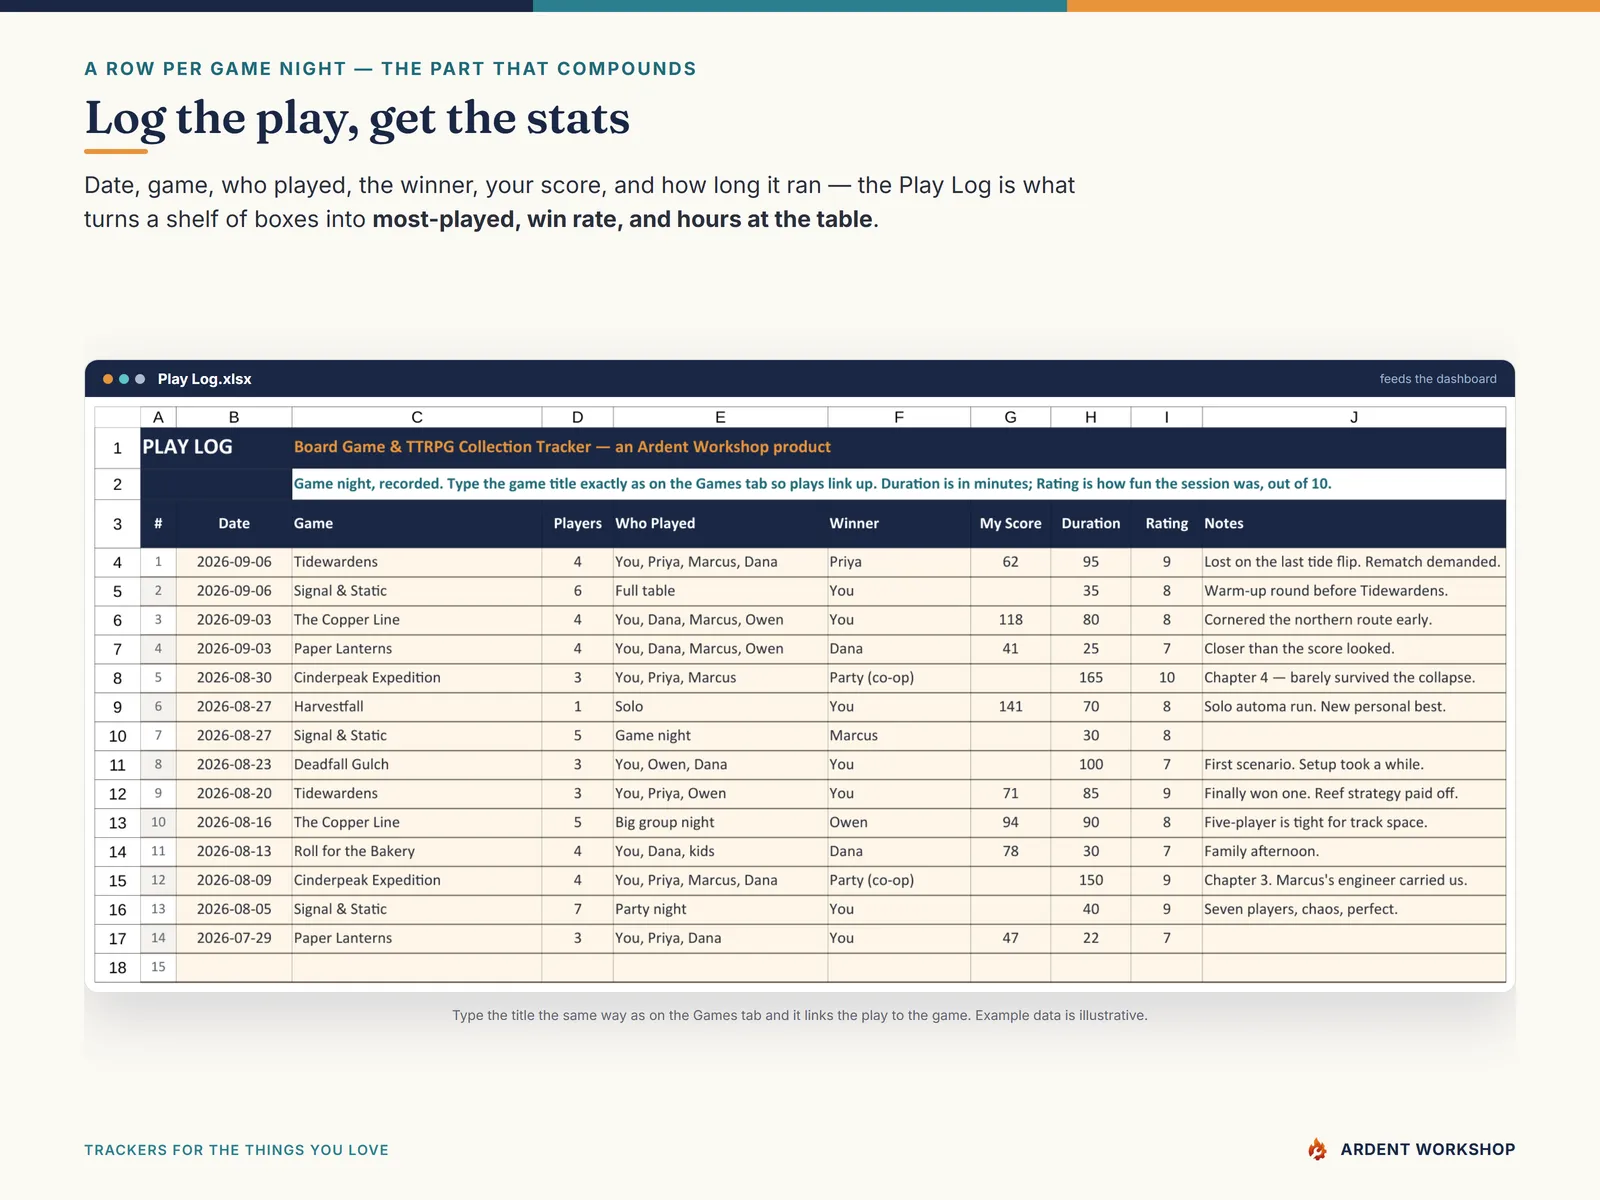Viewport: 1600px width, 1200px height.
Task: Click the ARDENT WORKSHOP brand text
Action: (x=1428, y=1149)
